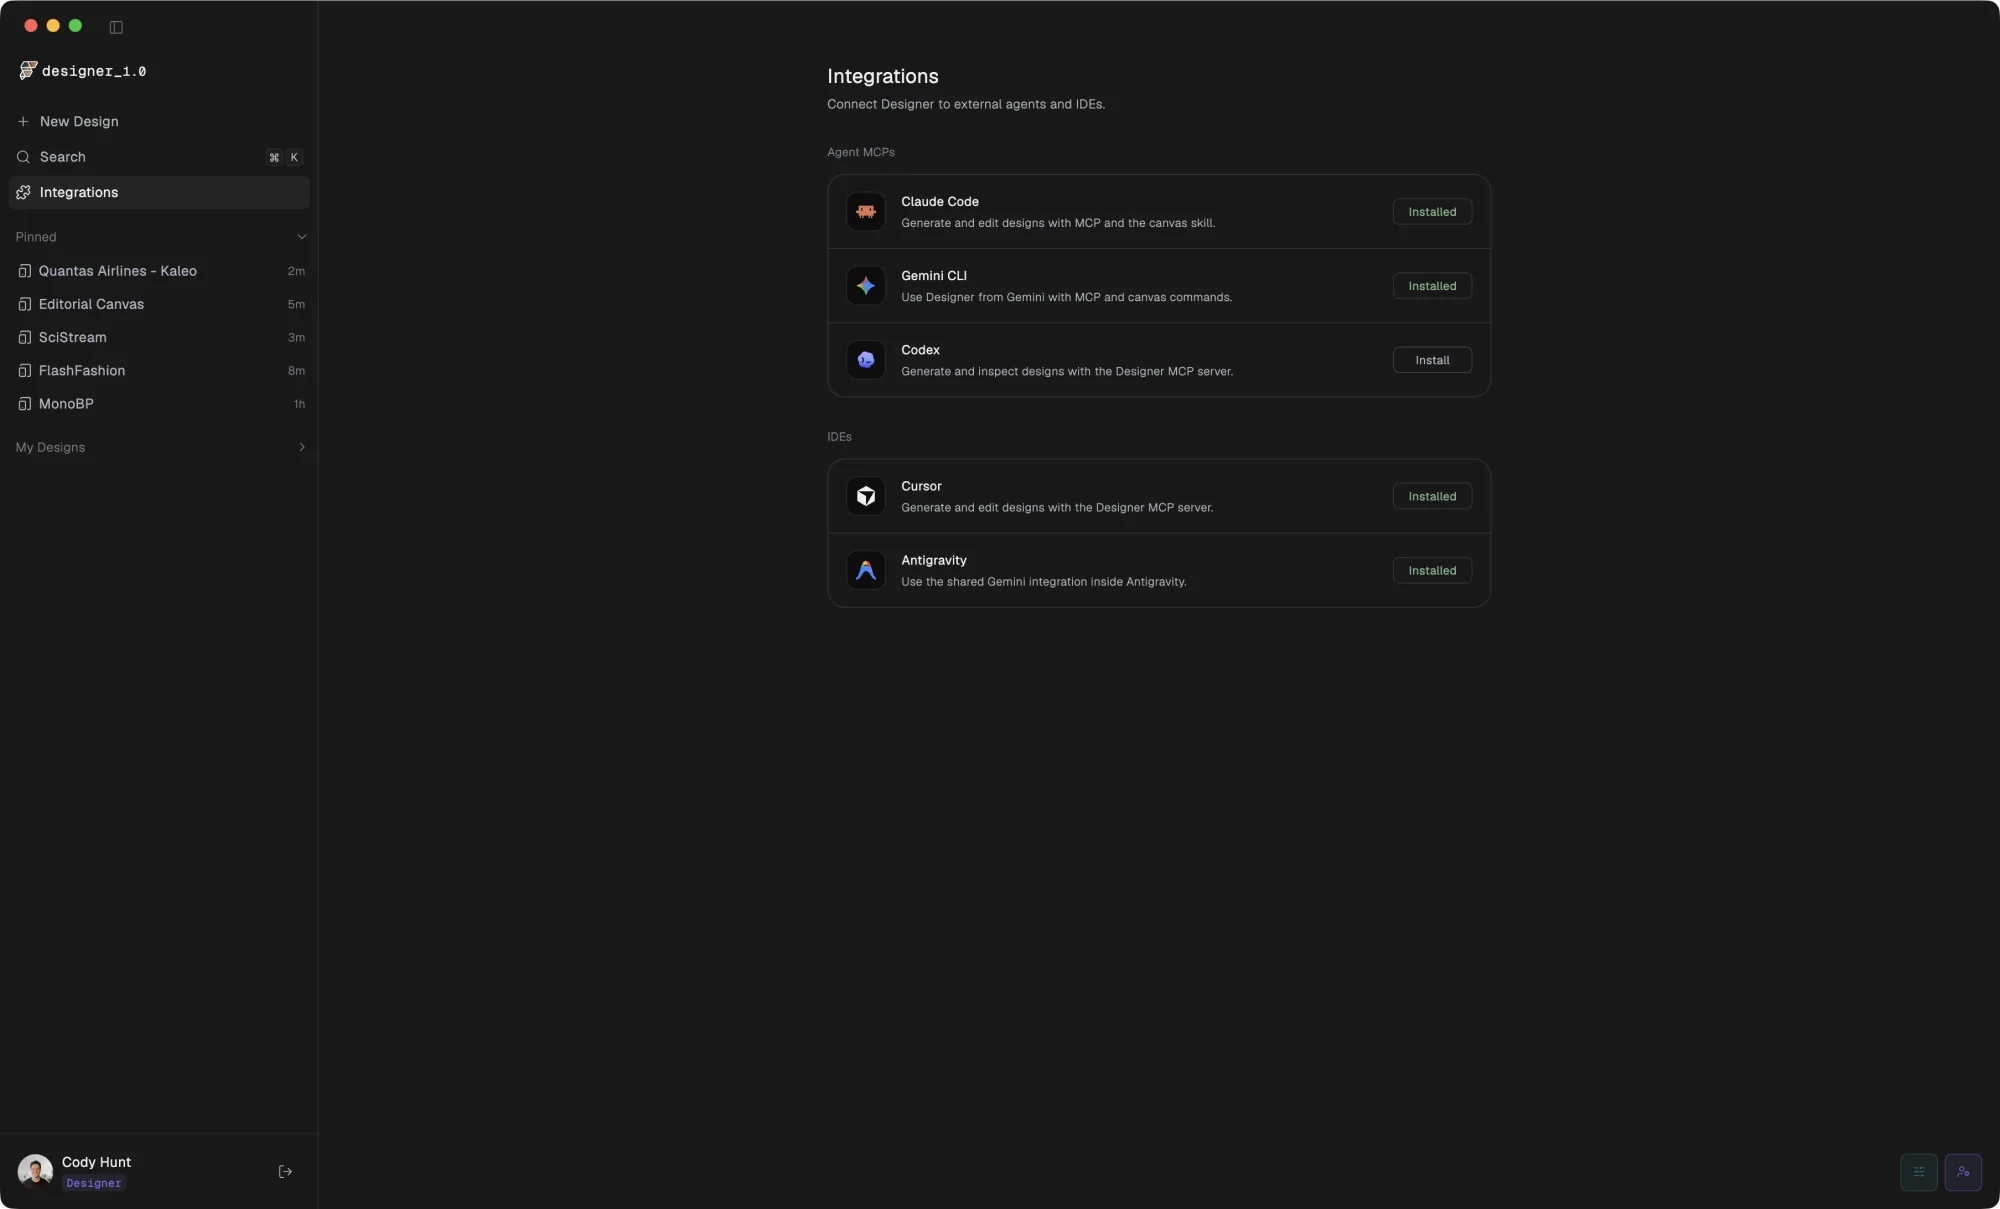
Task: Click the Claude Code integration icon
Action: pyautogui.click(x=866, y=212)
